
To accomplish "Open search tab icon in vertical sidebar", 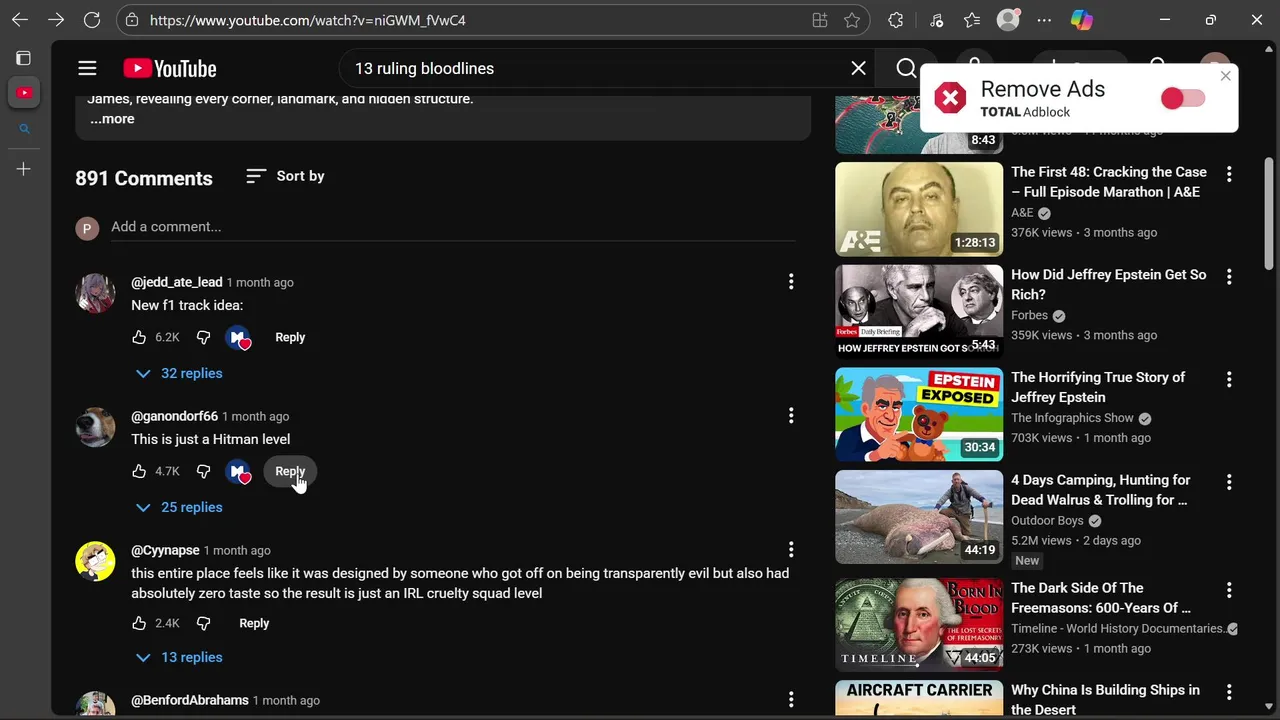I will click(24, 129).
